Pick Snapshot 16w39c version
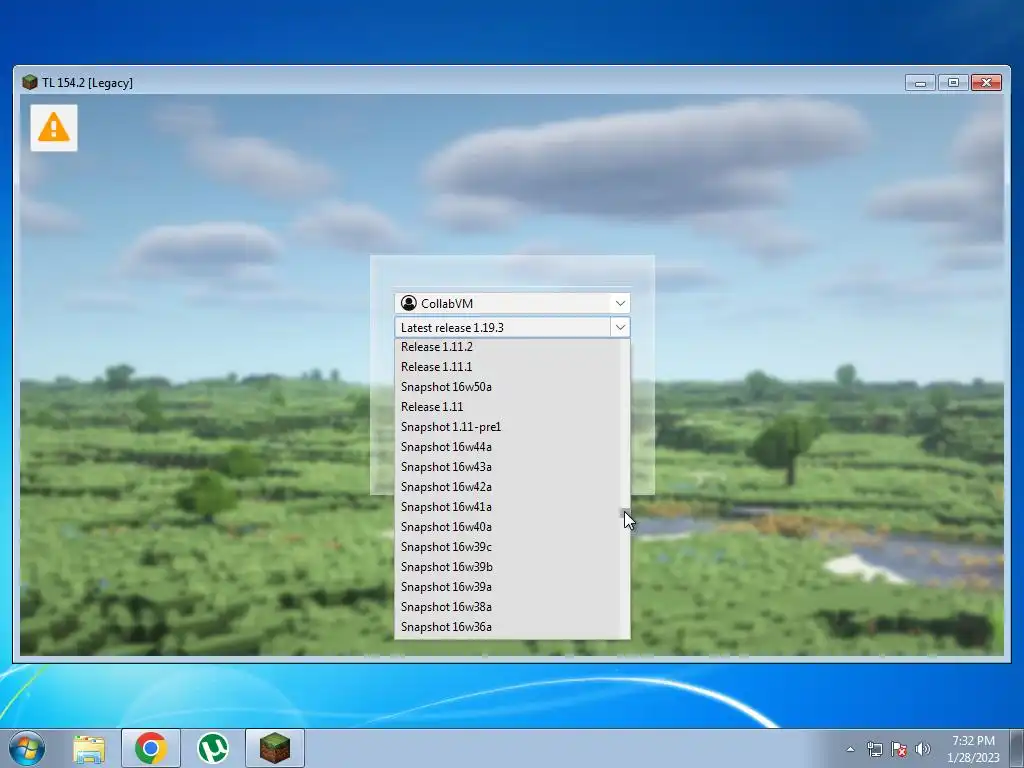The height and width of the screenshot is (768, 1024). pyautogui.click(x=507, y=547)
